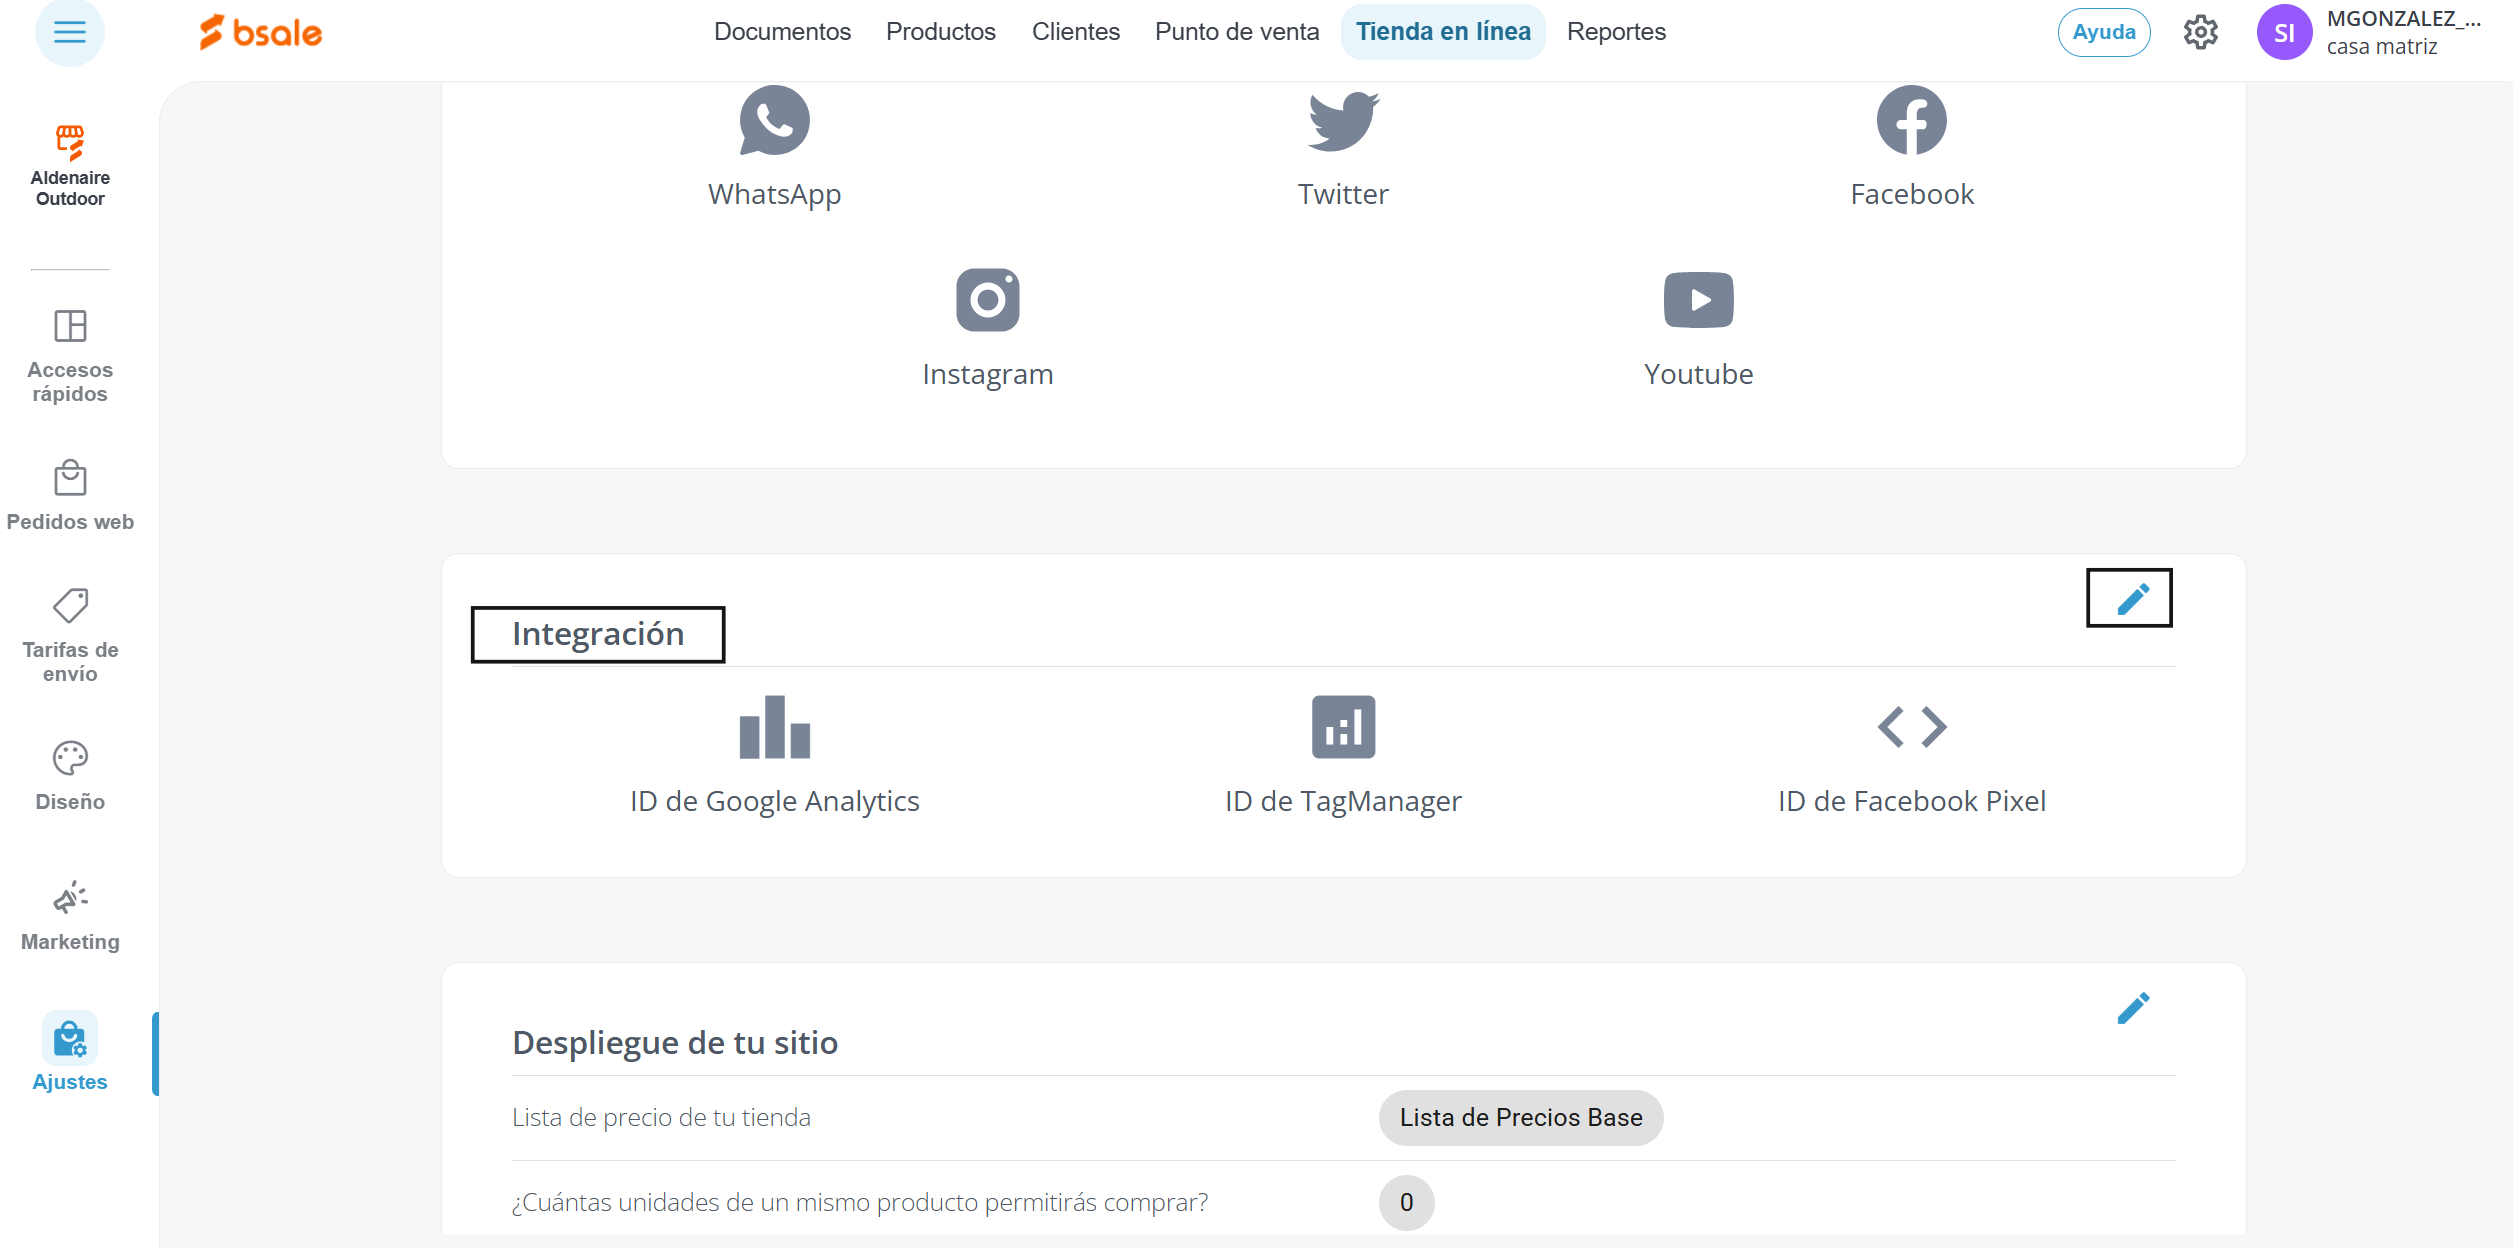The width and height of the screenshot is (2513, 1248).
Task: Edit Despliegue de tu sitio section
Action: [2131, 1008]
